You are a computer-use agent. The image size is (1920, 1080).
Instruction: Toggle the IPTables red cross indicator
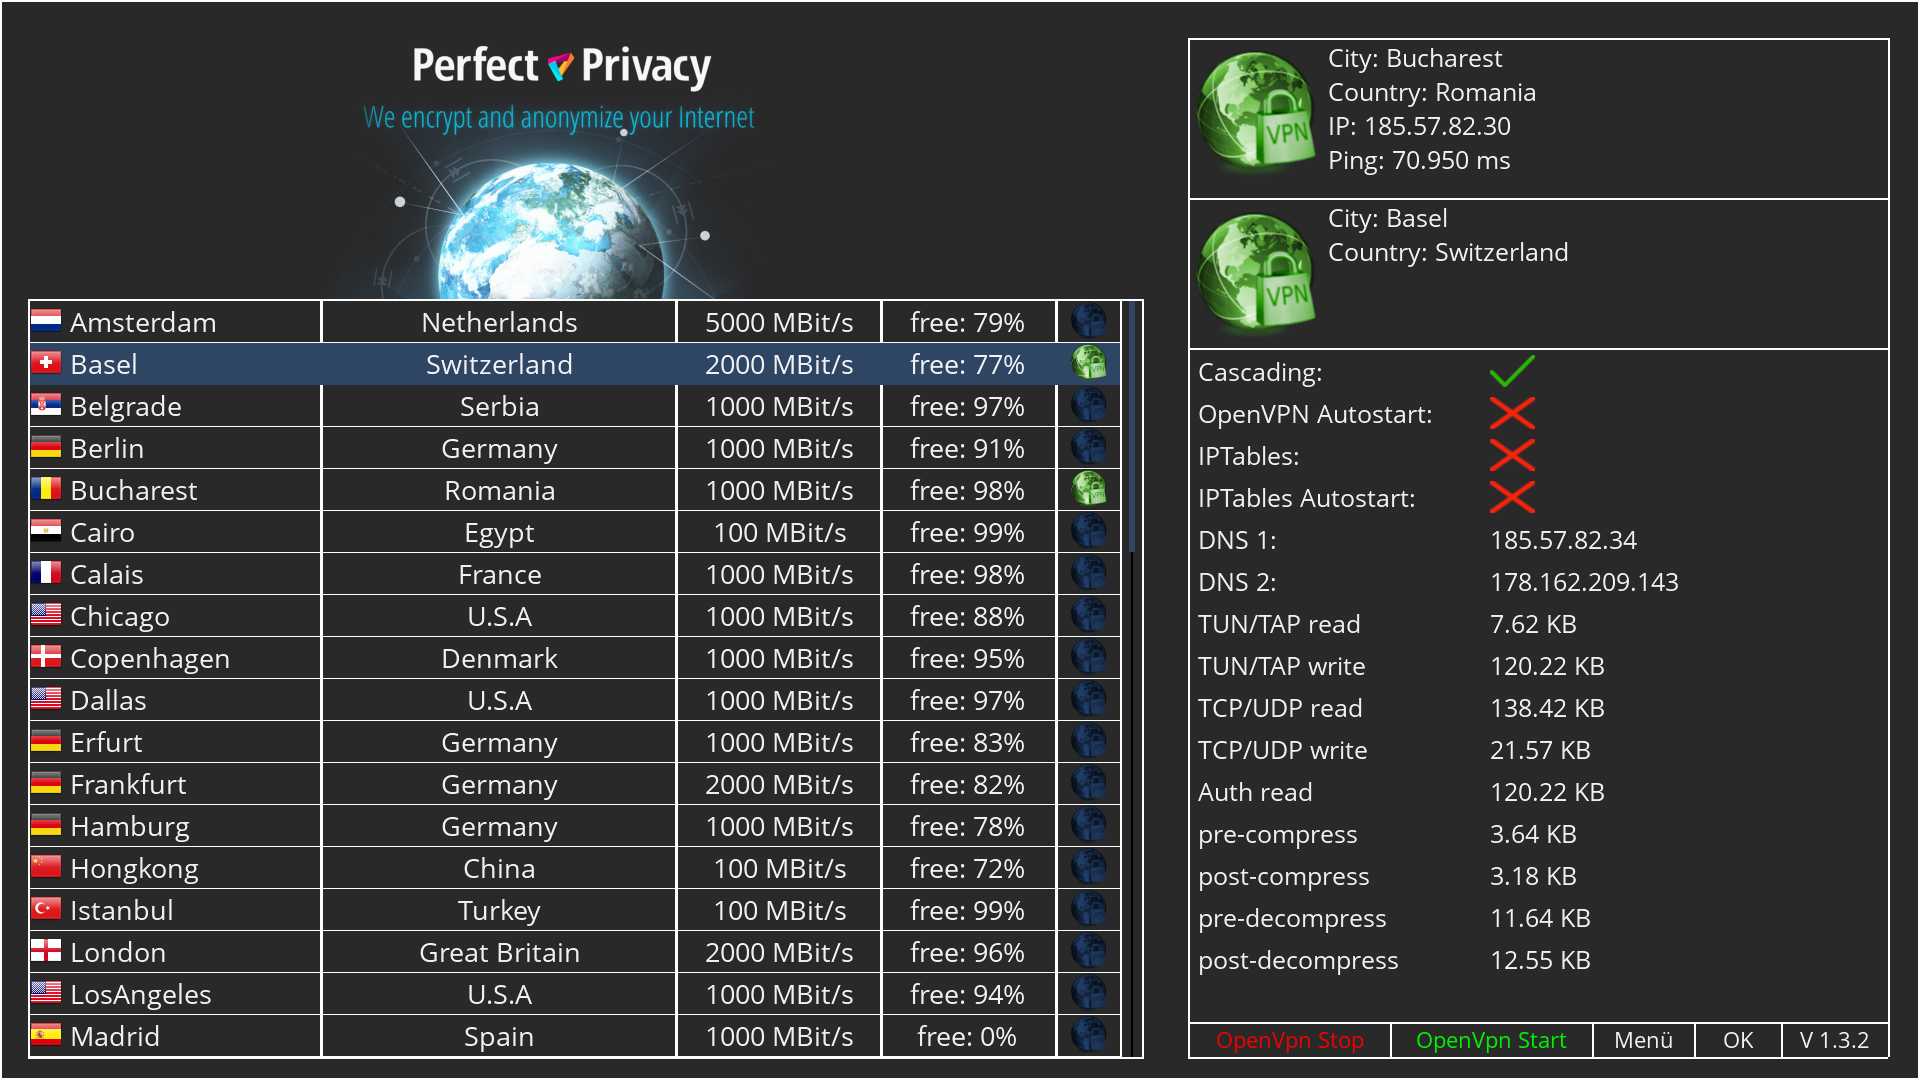click(1511, 455)
